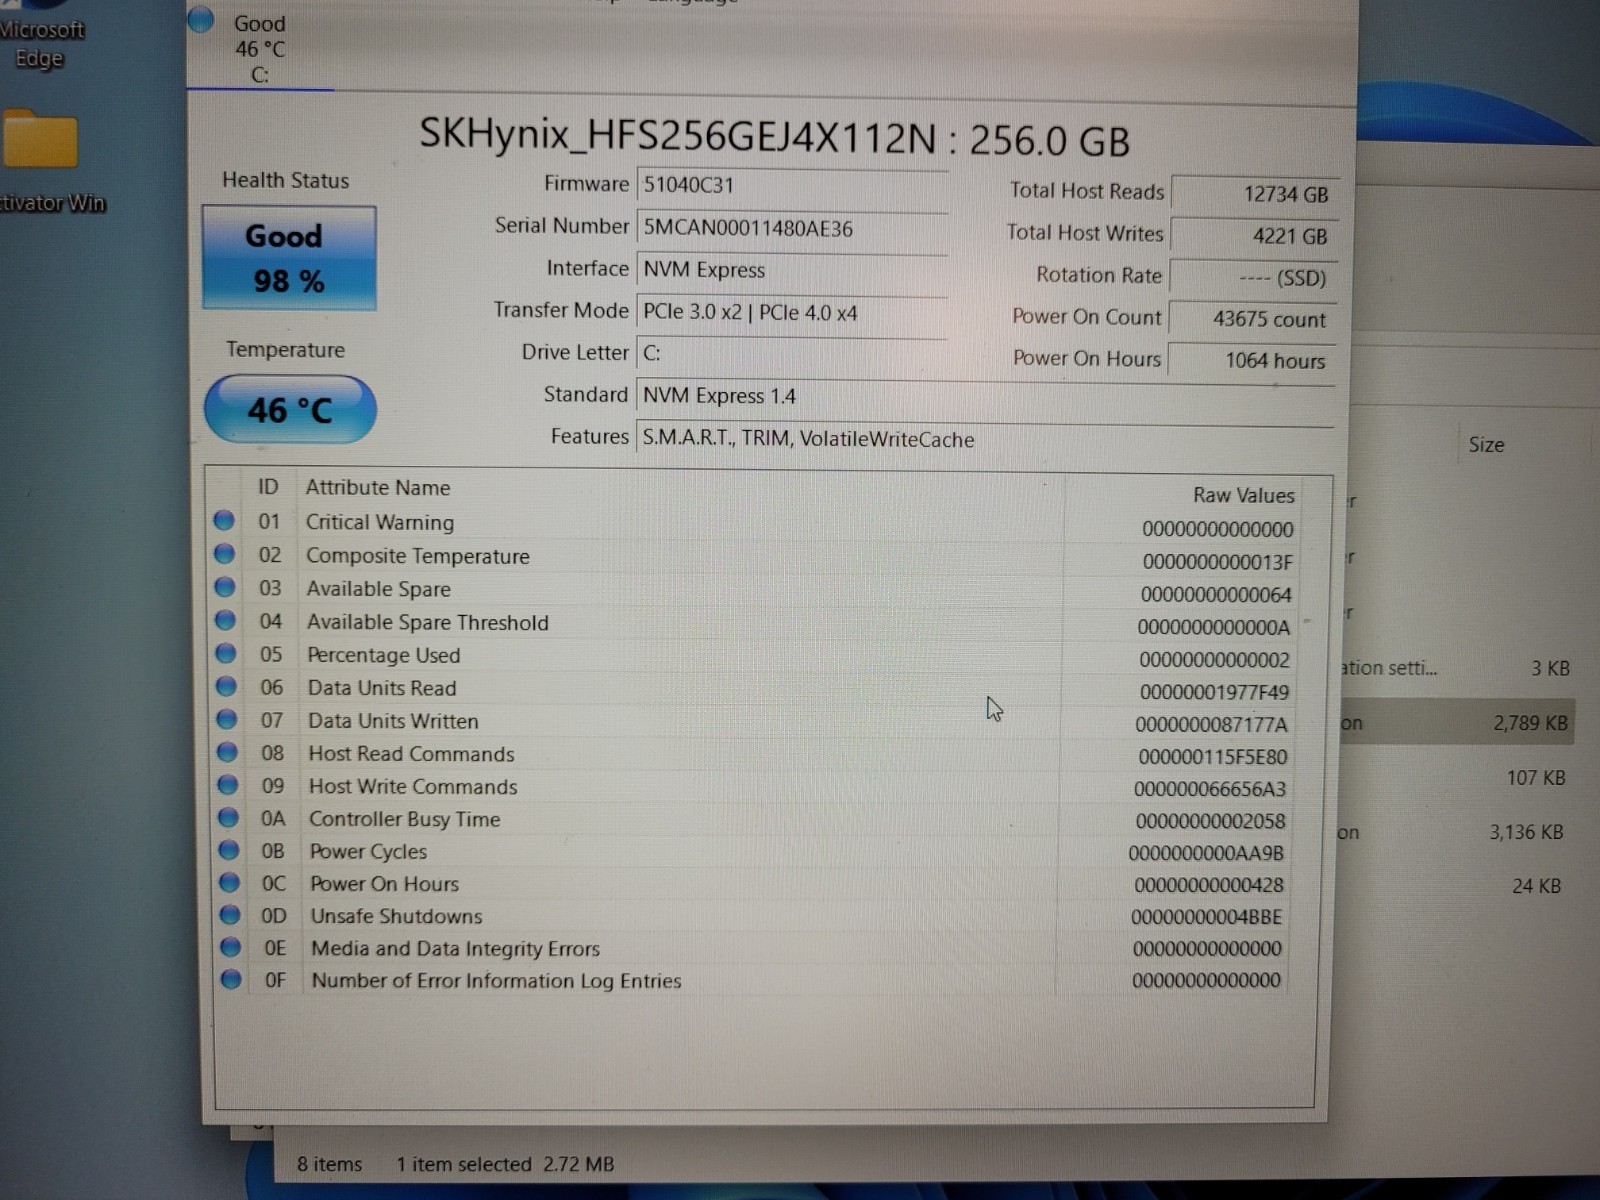
Task: Click the Serial Number field
Action: point(792,228)
